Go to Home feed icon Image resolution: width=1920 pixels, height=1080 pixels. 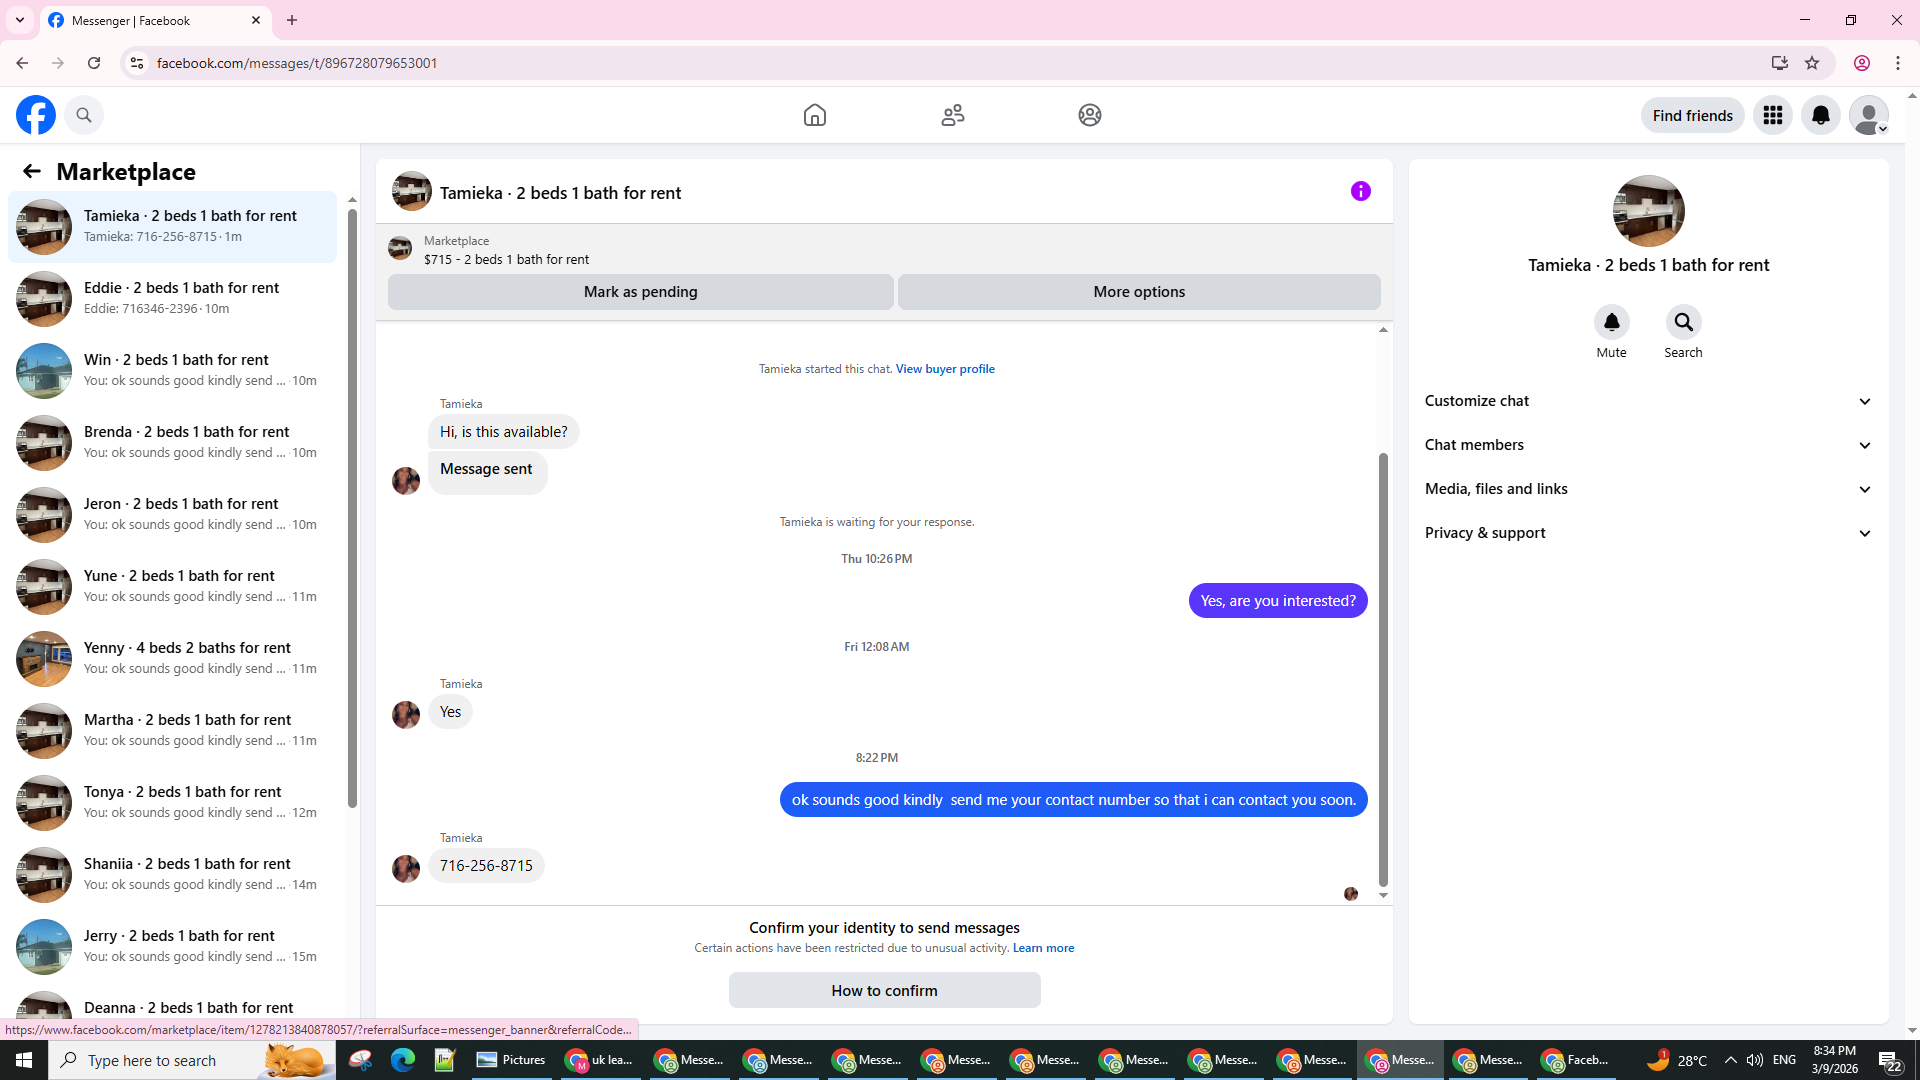click(x=815, y=115)
